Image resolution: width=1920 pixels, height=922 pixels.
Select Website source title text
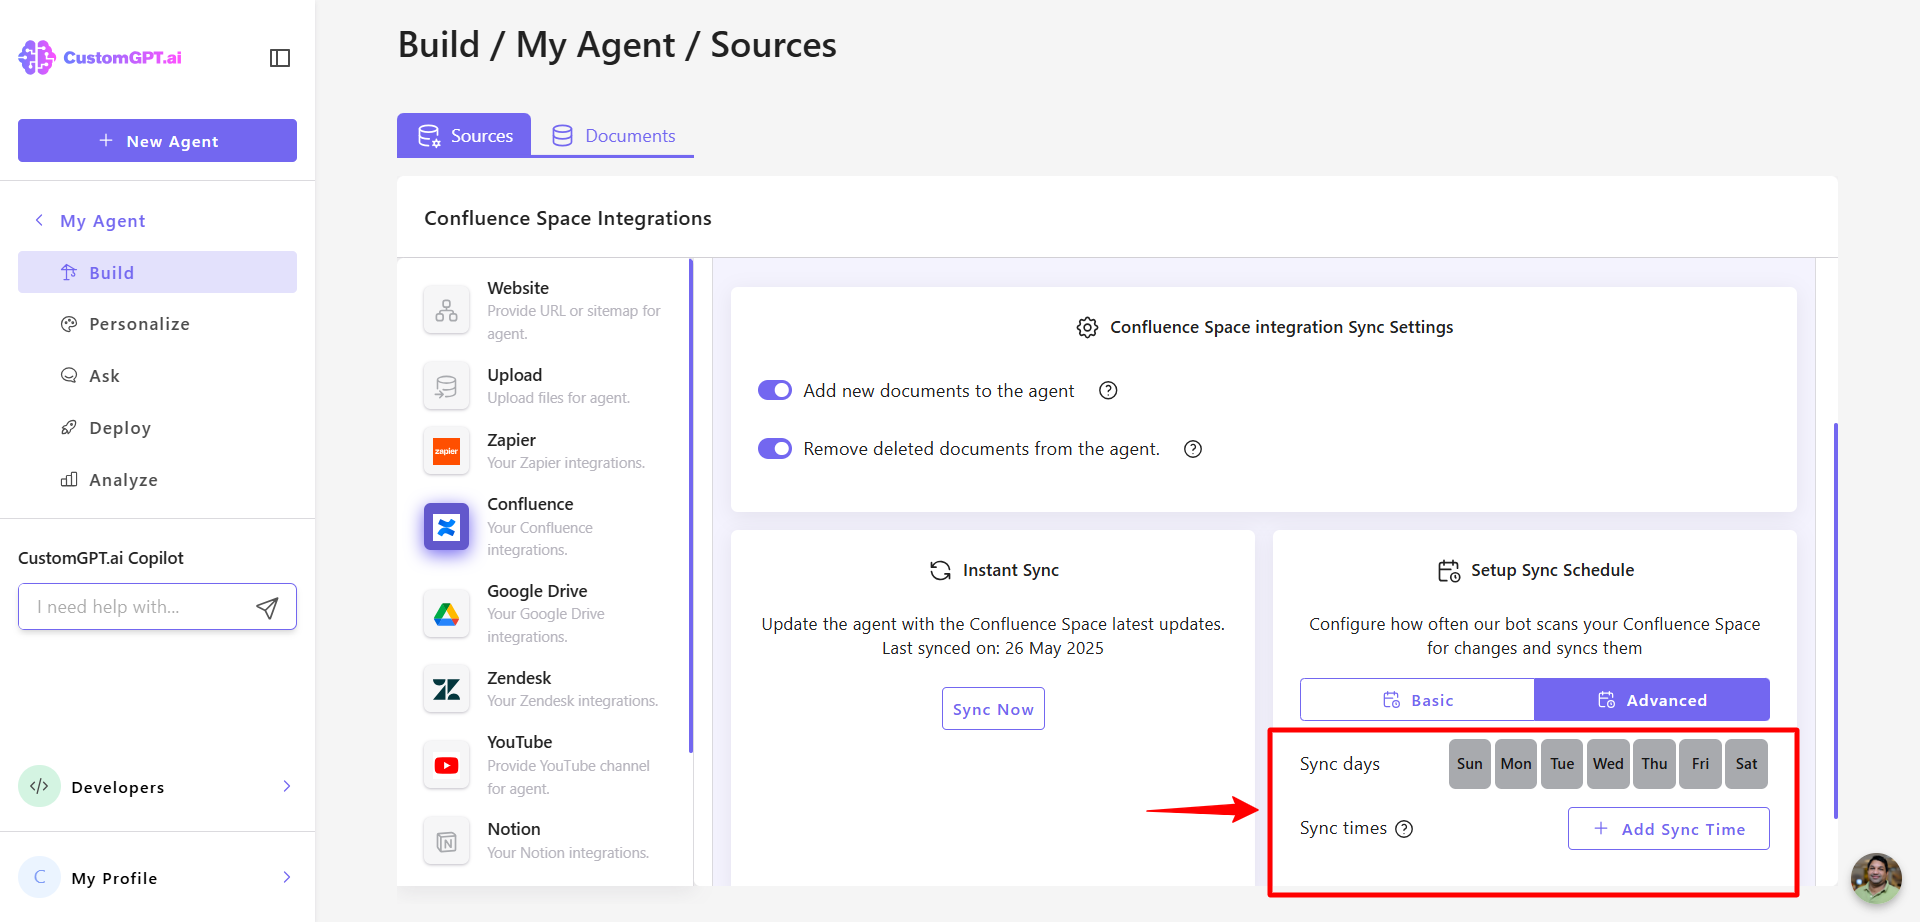tap(518, 288)
